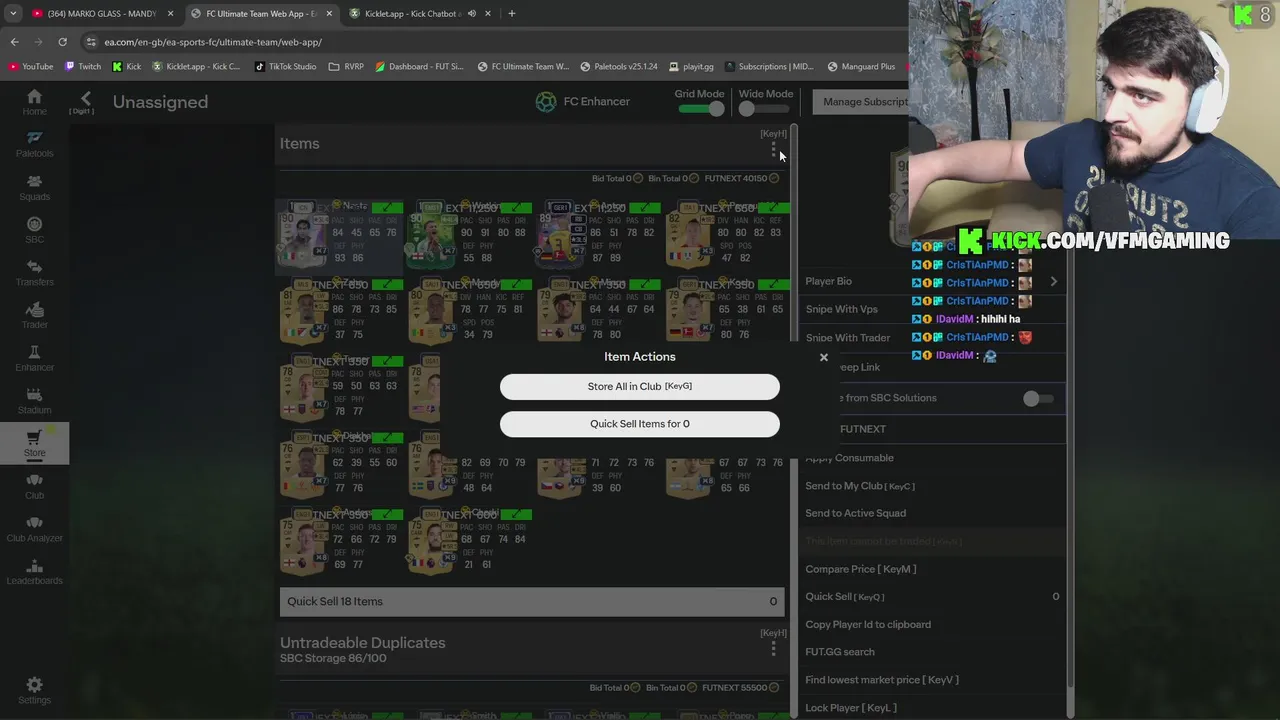This screenshot has width=1280, height=720.
Task: Open Club Analyzer in the sidebar
Action: click(x=34, y=528)
